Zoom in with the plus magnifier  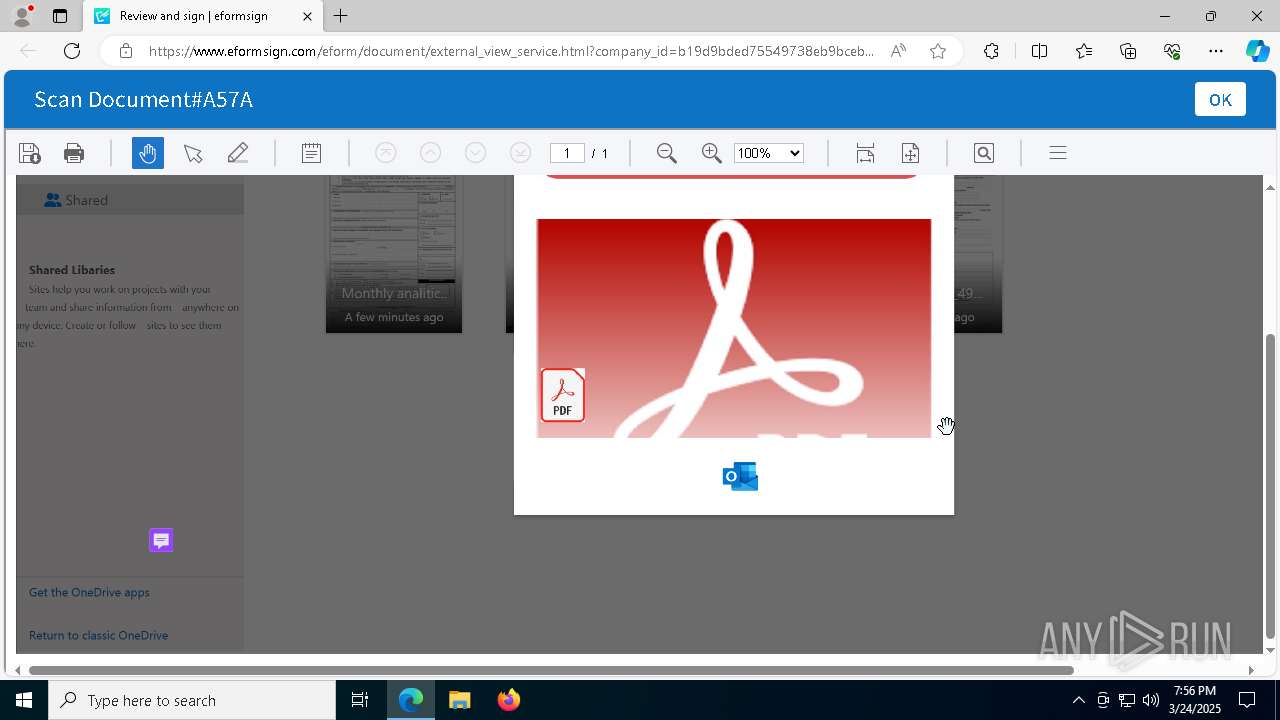pos(712,153)
